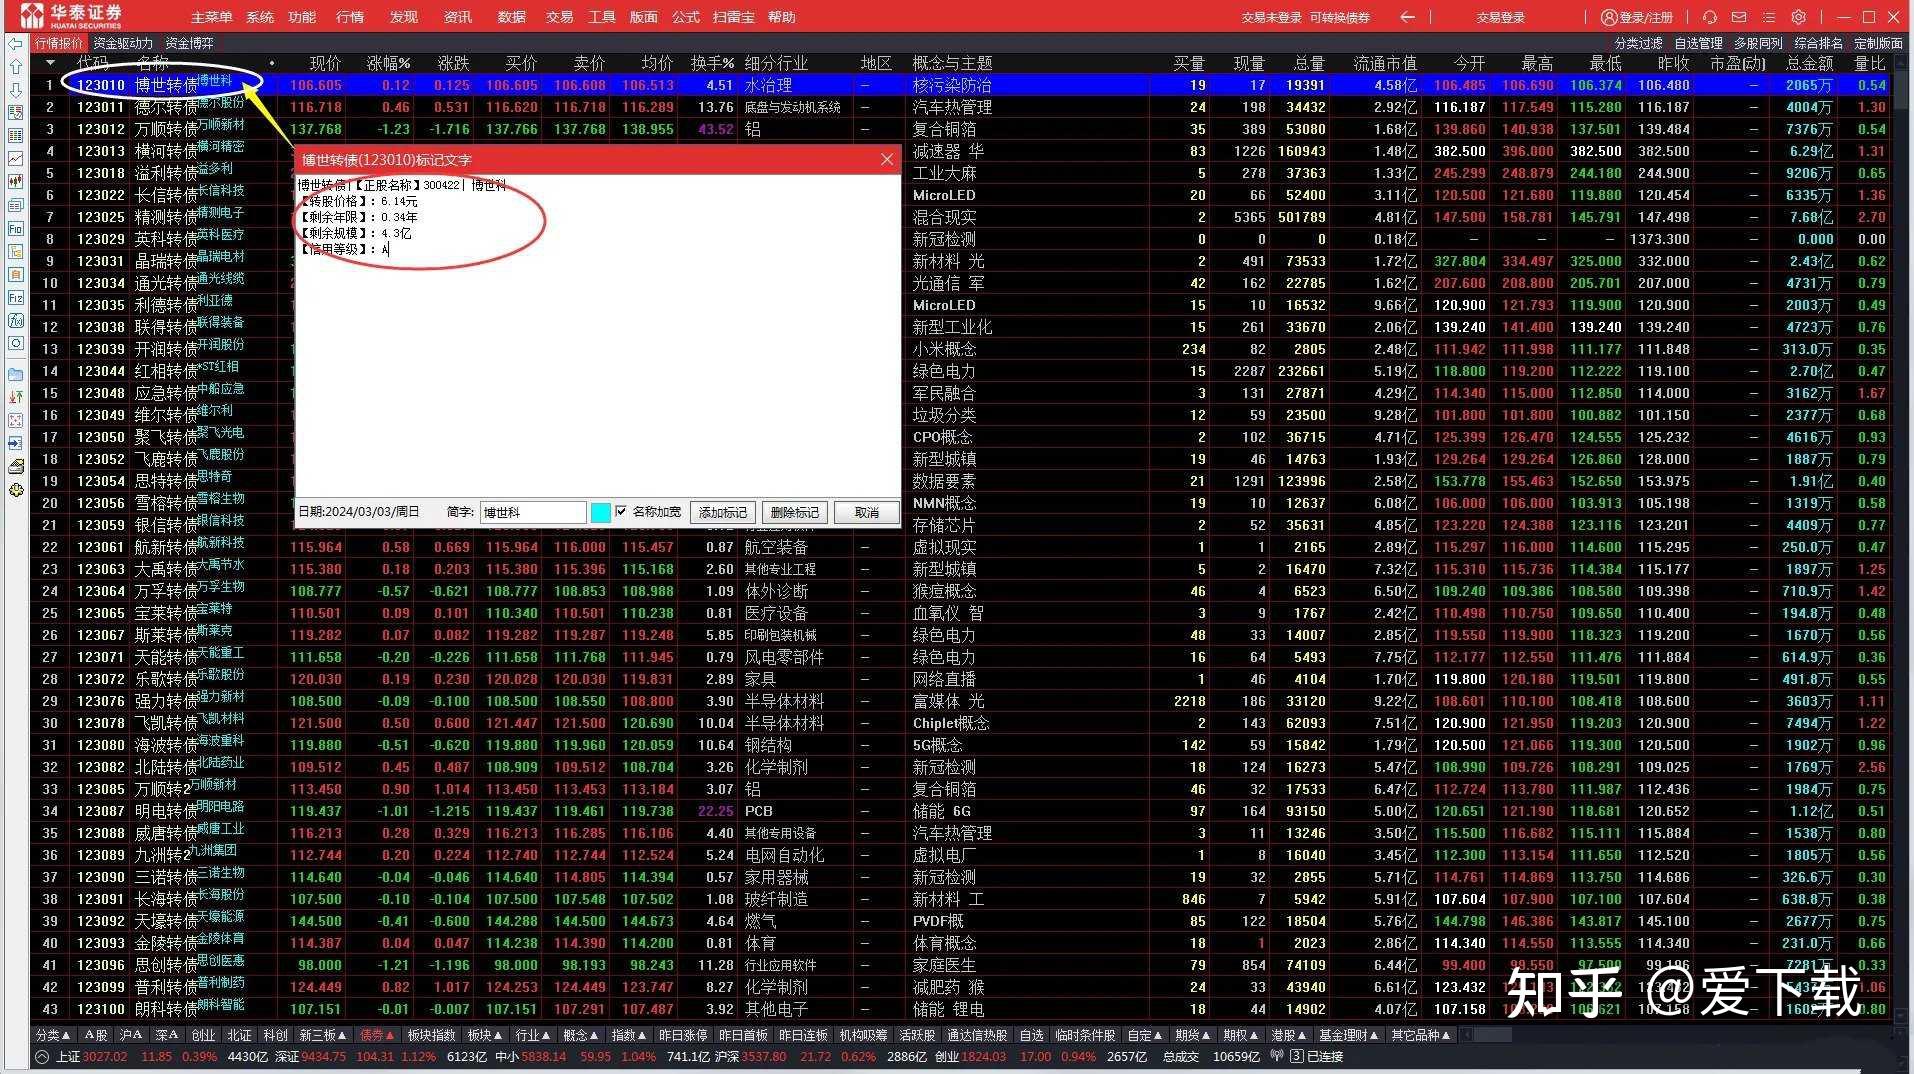The width and height of the screenshot is (1914, 1074).
Task: Click the 取消 button in dialog
Action: (867, 512)
